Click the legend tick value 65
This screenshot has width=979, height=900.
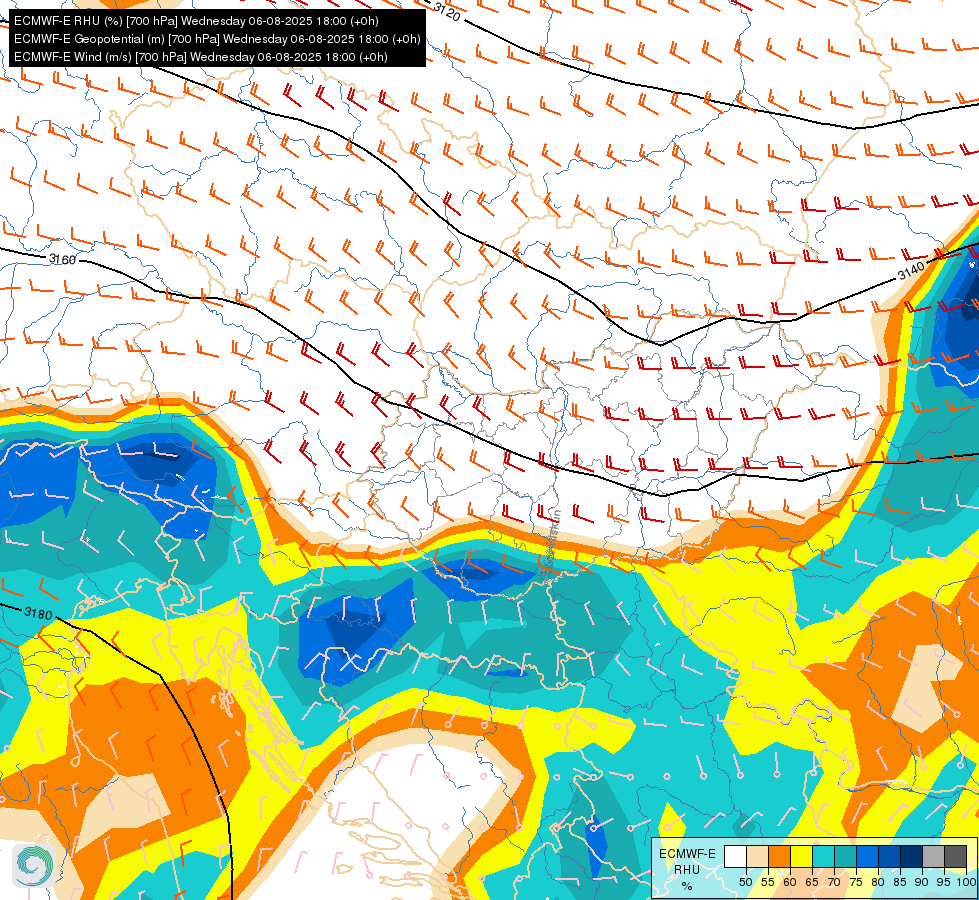point(812,882)
